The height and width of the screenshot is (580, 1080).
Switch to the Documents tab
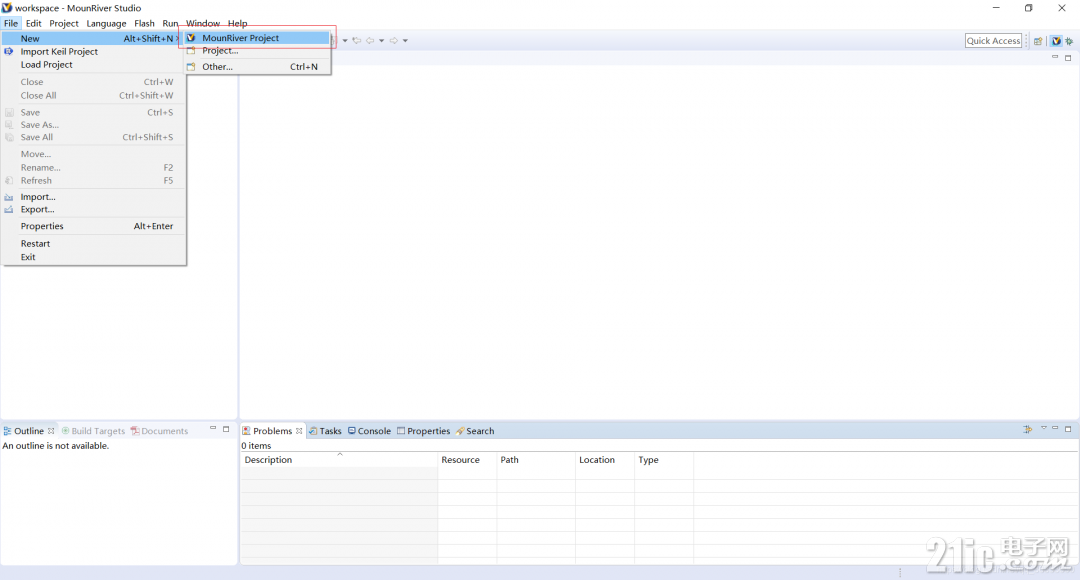(159, 431)
